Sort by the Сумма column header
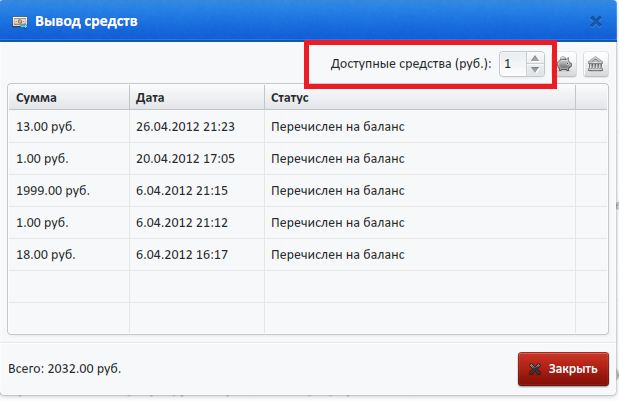Image resolution: width=619 pixels, height=401 pixels. [69, 97]
